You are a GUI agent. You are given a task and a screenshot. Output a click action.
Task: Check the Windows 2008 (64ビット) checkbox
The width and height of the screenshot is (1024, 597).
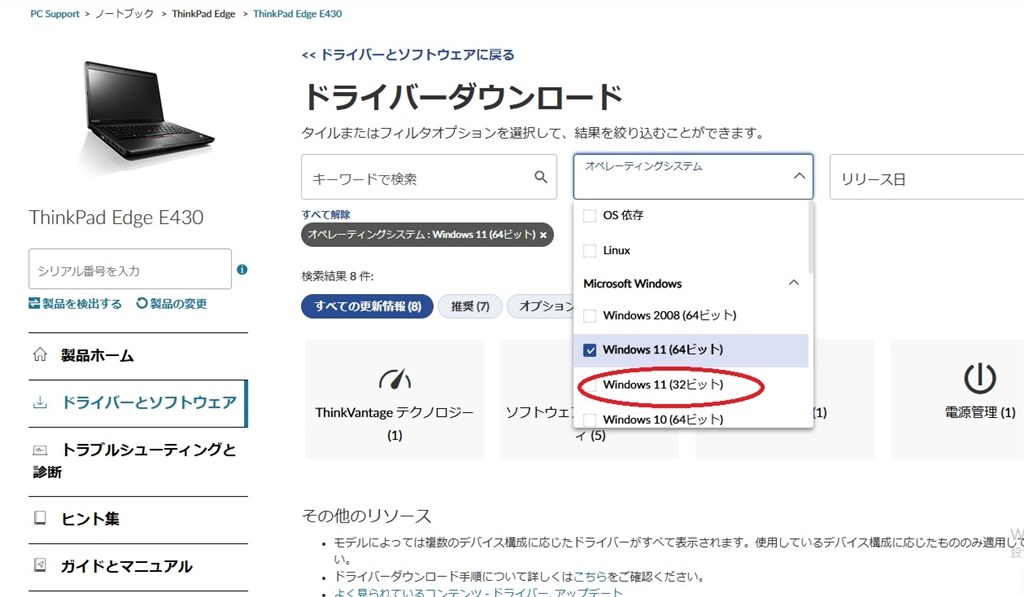[590, 315]
